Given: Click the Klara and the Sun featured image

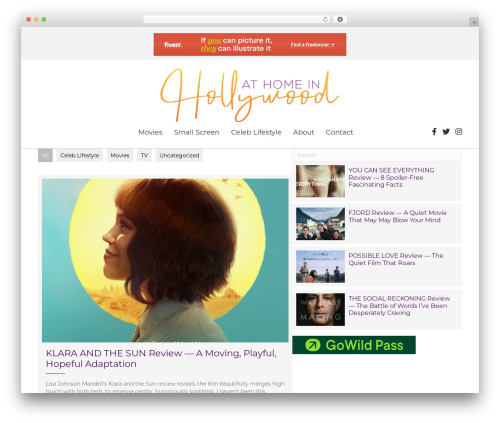Looking at the screenshot, I should tap(165, 260).
